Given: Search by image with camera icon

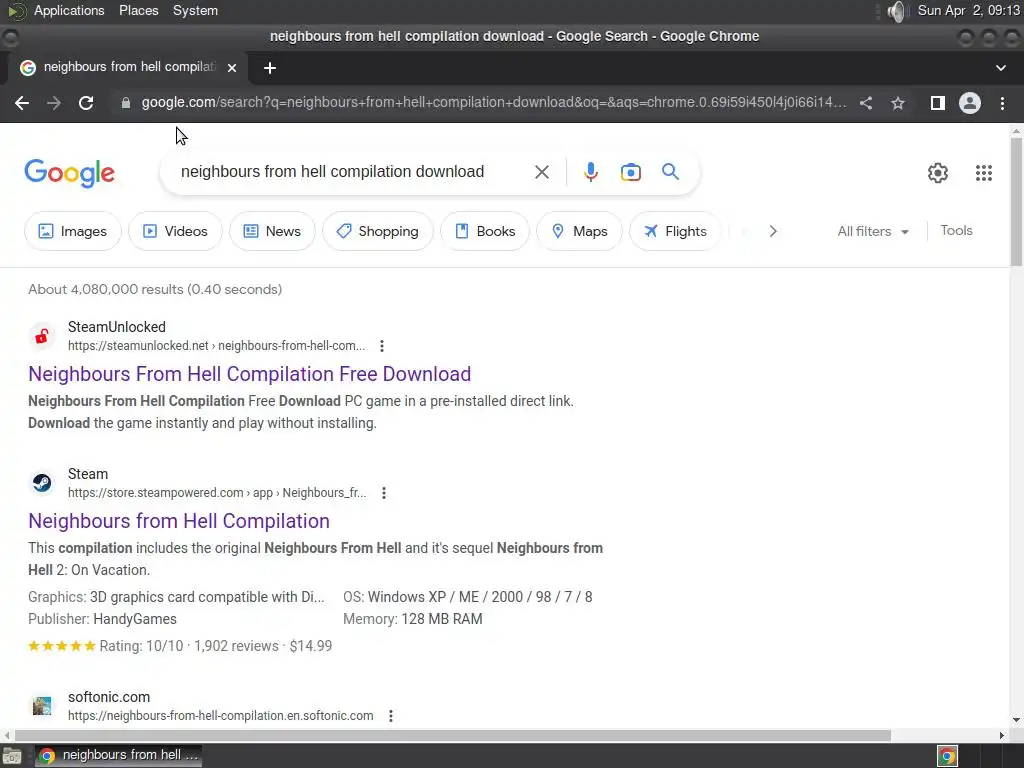Looking at the screenshot, I should click(630, 172).
